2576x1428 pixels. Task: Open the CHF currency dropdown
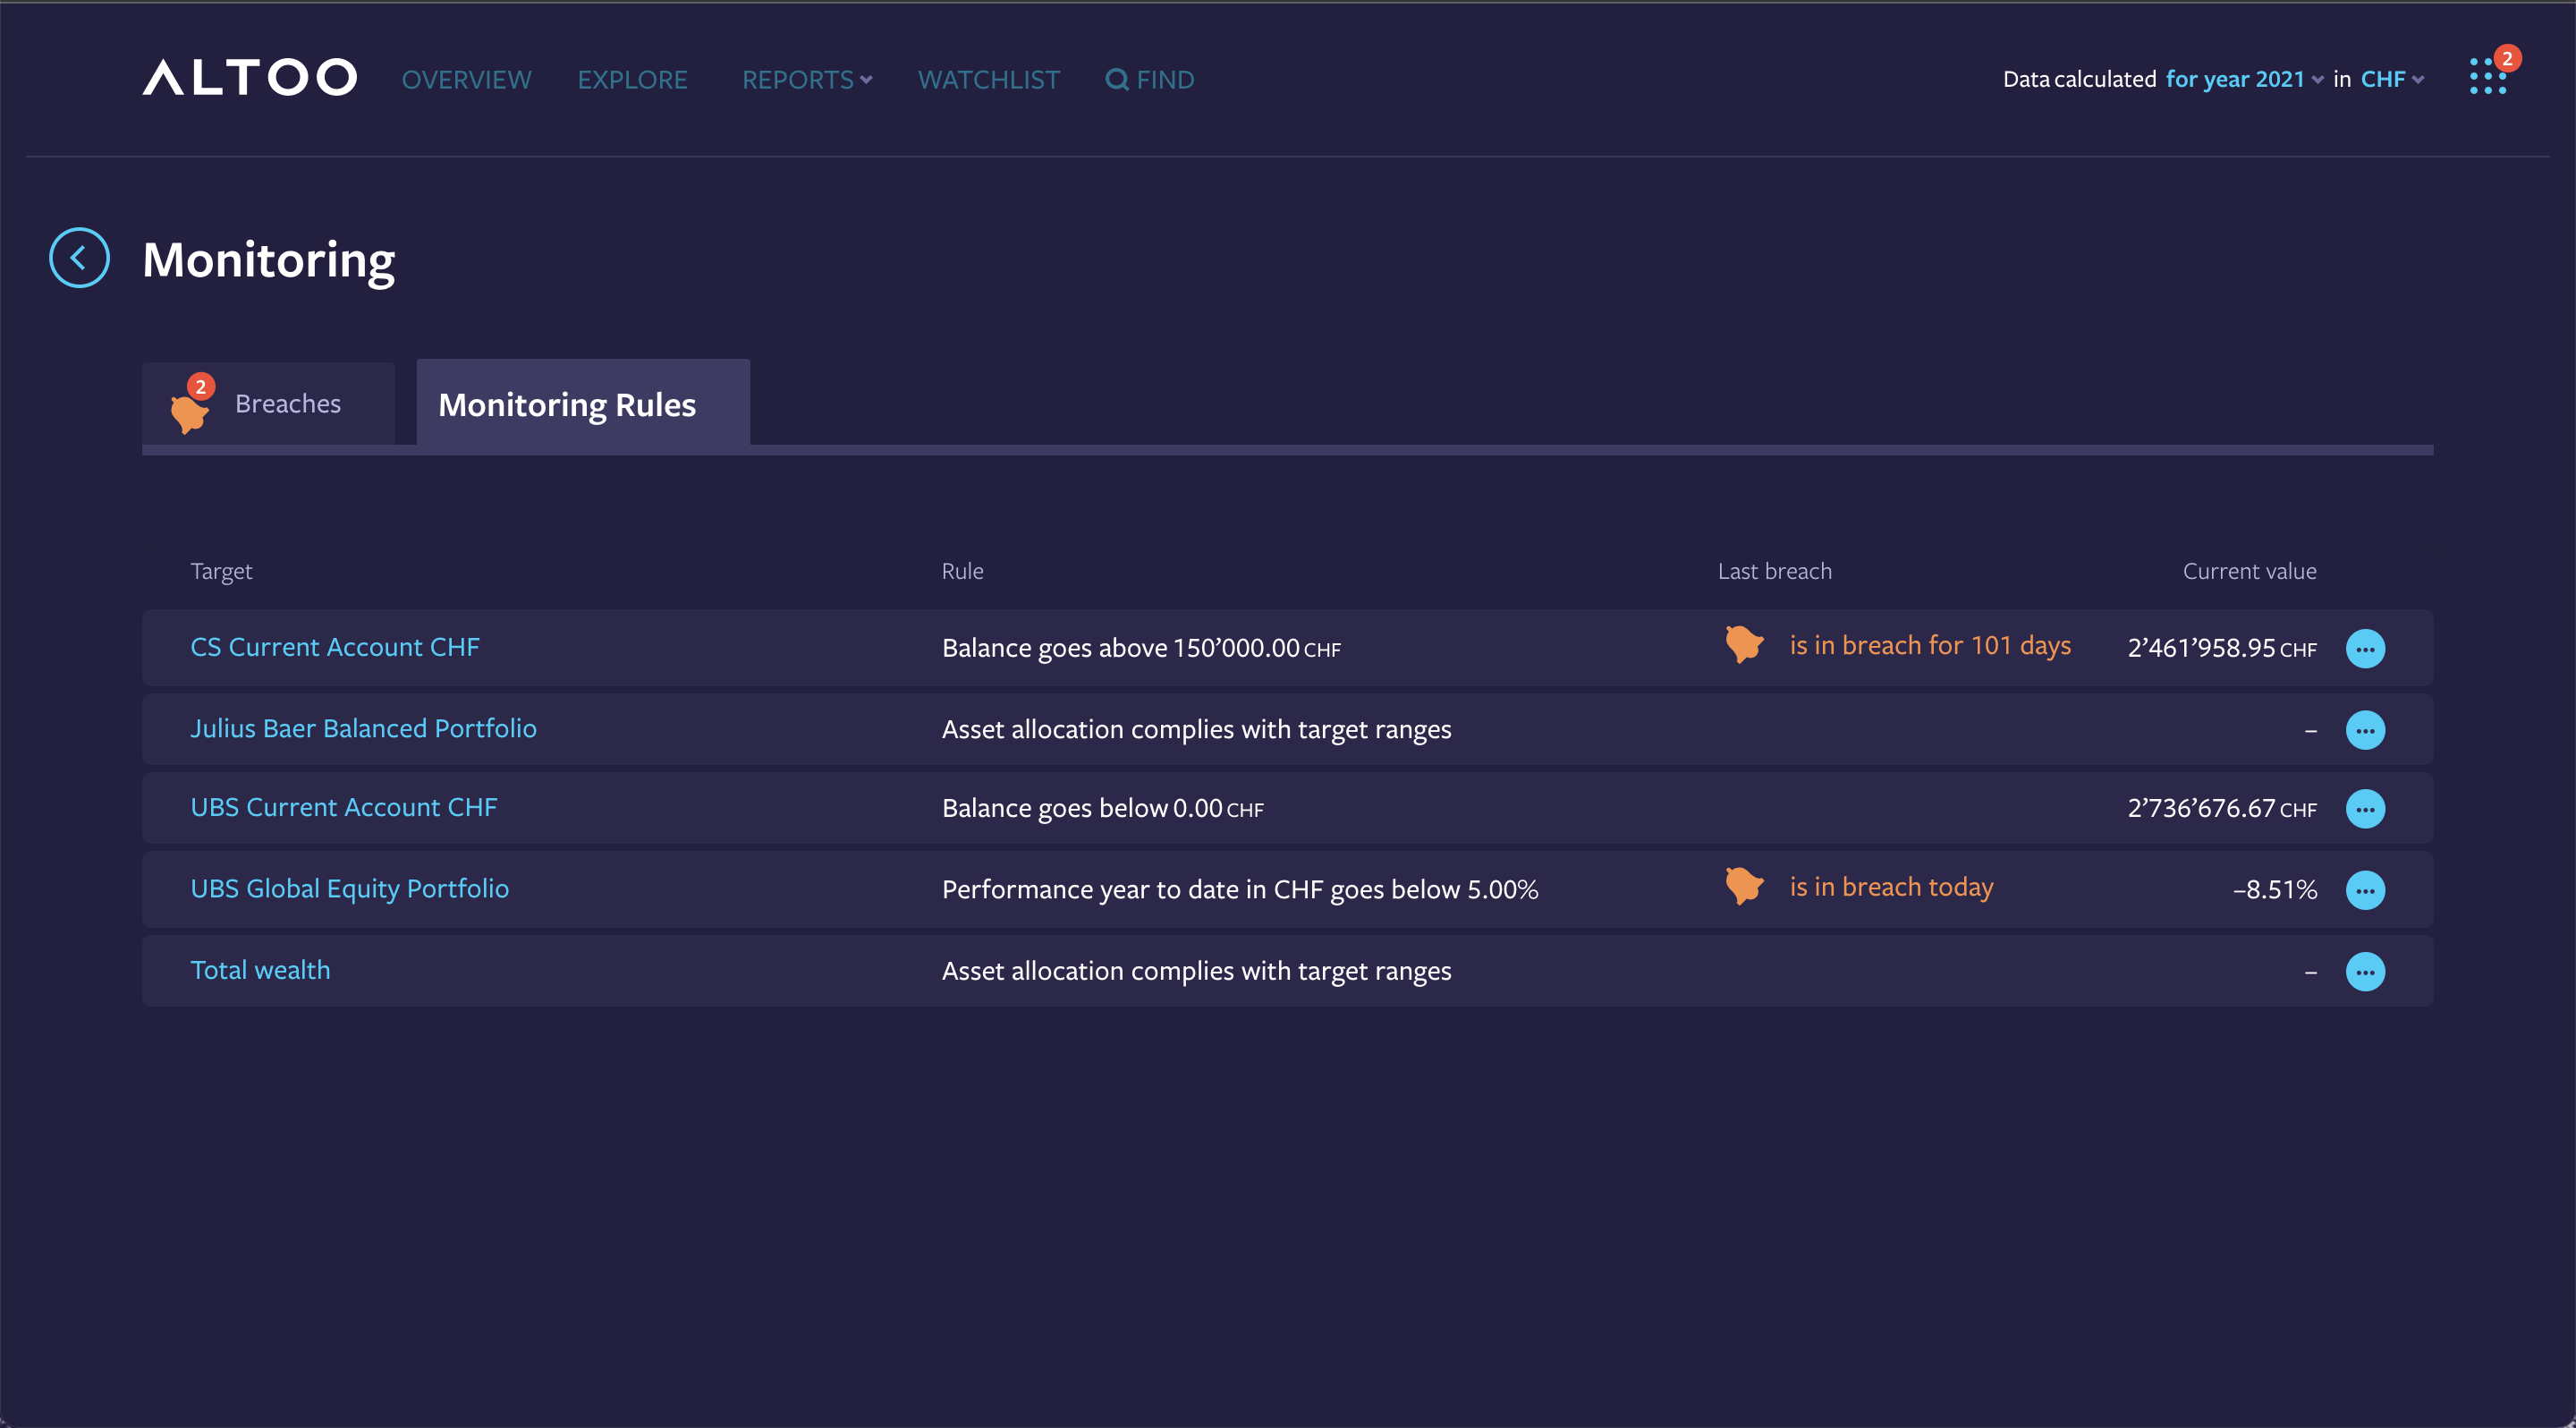2392,79
